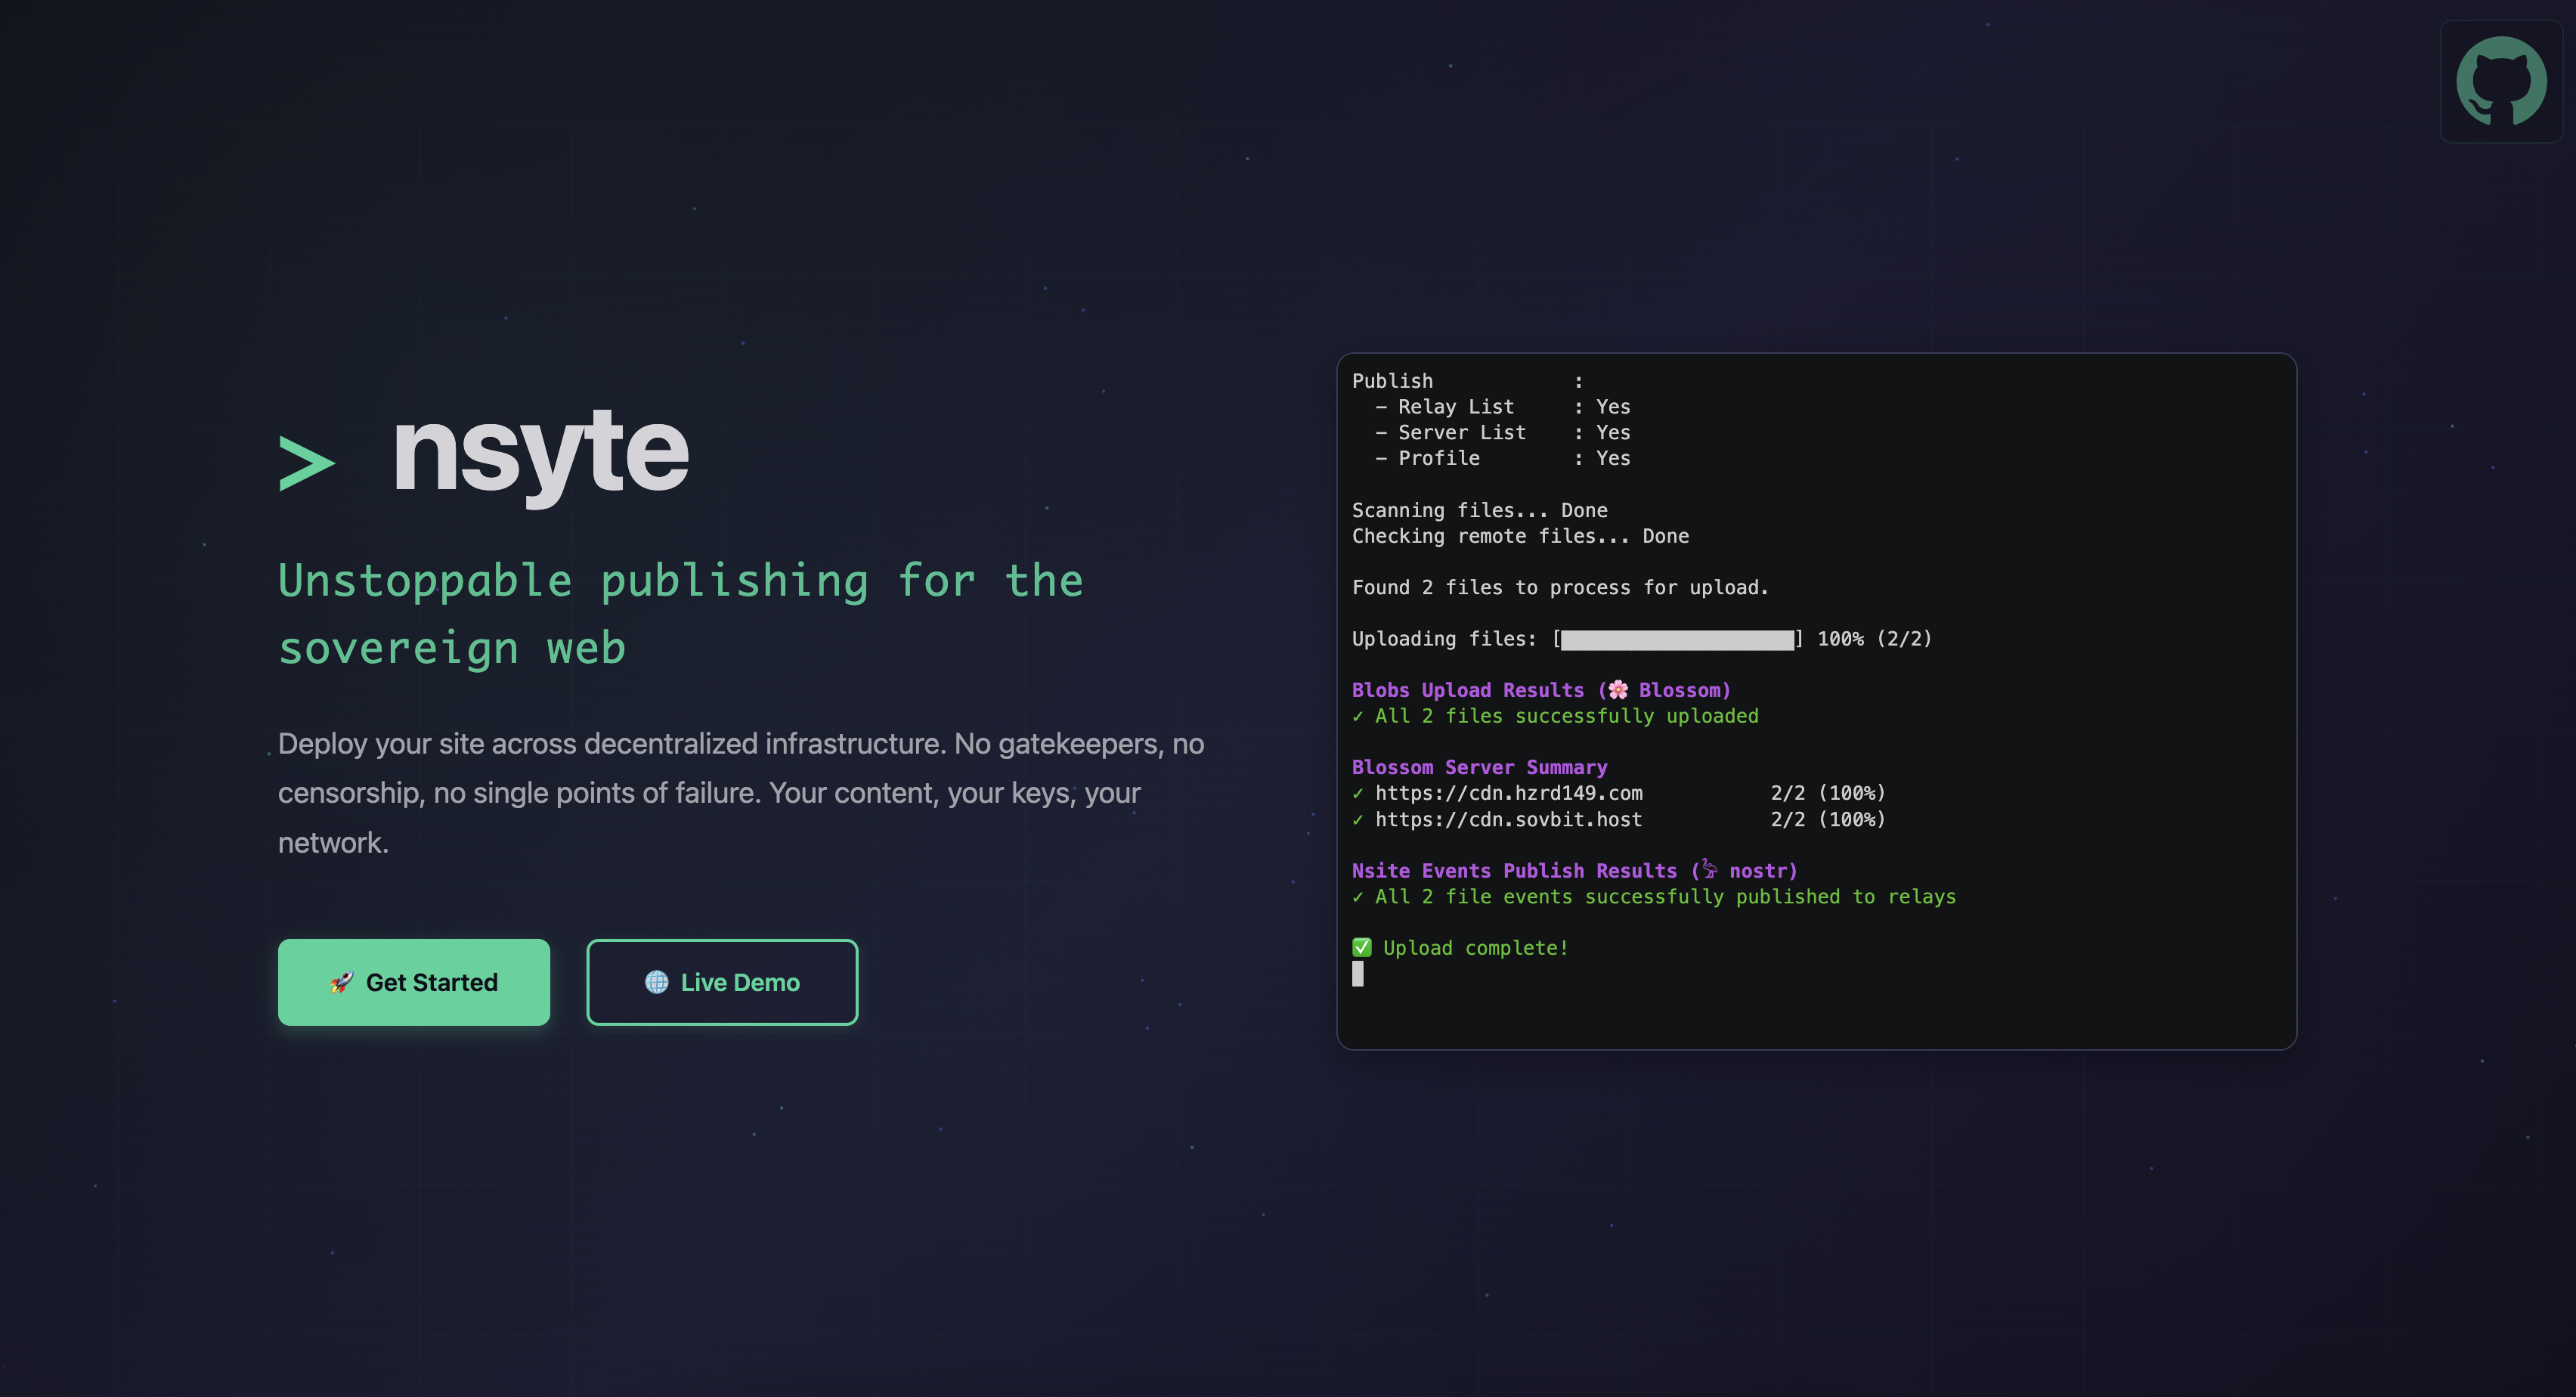Click the '100% (2/2)' upload percentage

pos(1874,639)
